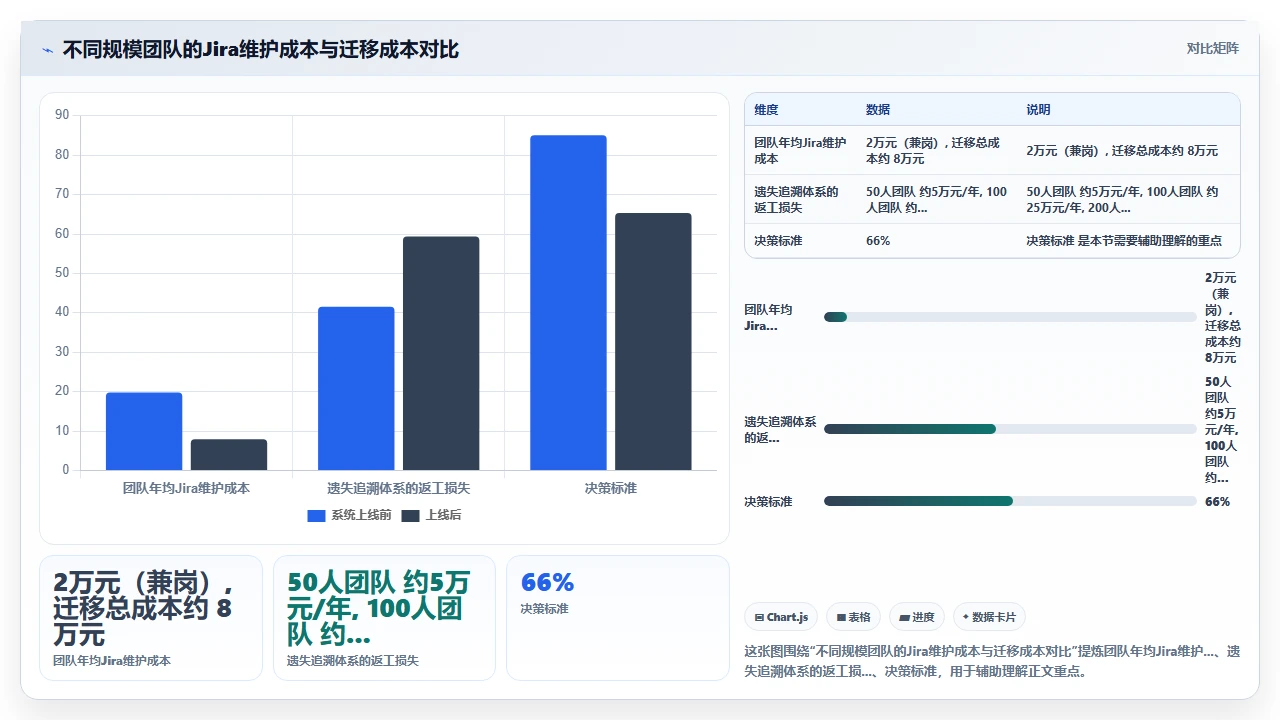Click the summary paragraph starting with 这张图围绕

[992, 661]
